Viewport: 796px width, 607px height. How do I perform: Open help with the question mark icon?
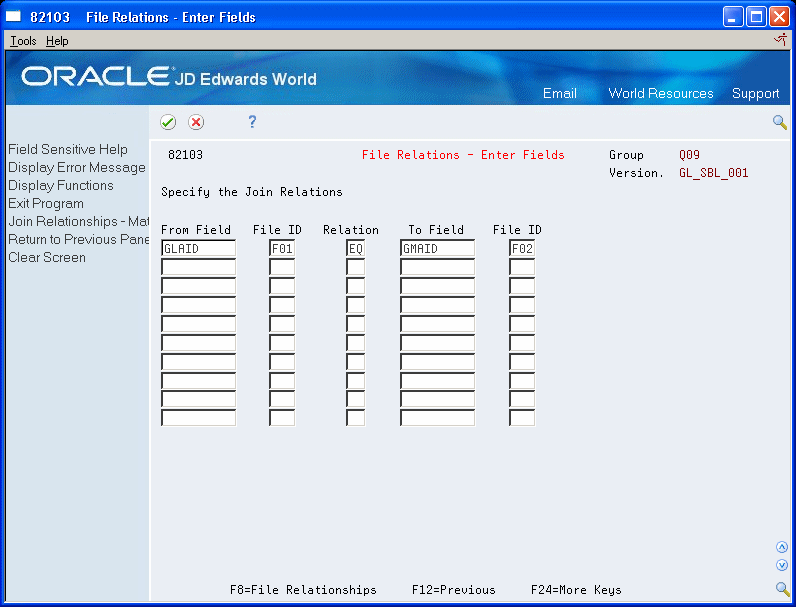(252, 122)
